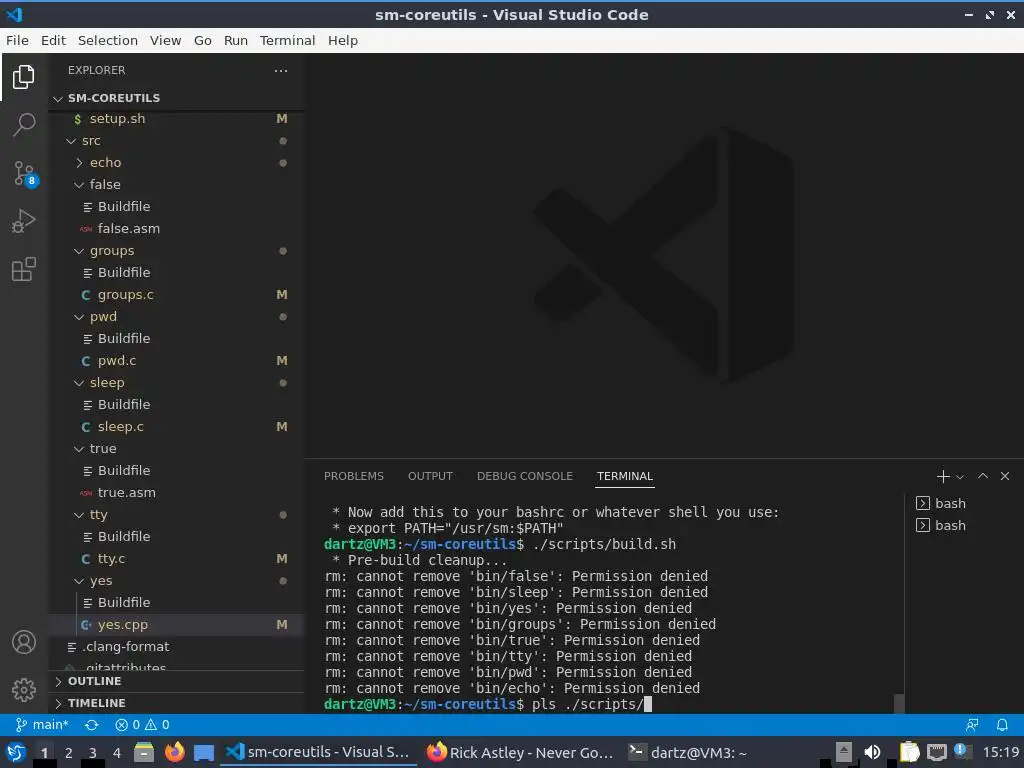The width and height of the screenshot is (1024, 768).
Task: Open the Go menu
Action: pos(202,40)
